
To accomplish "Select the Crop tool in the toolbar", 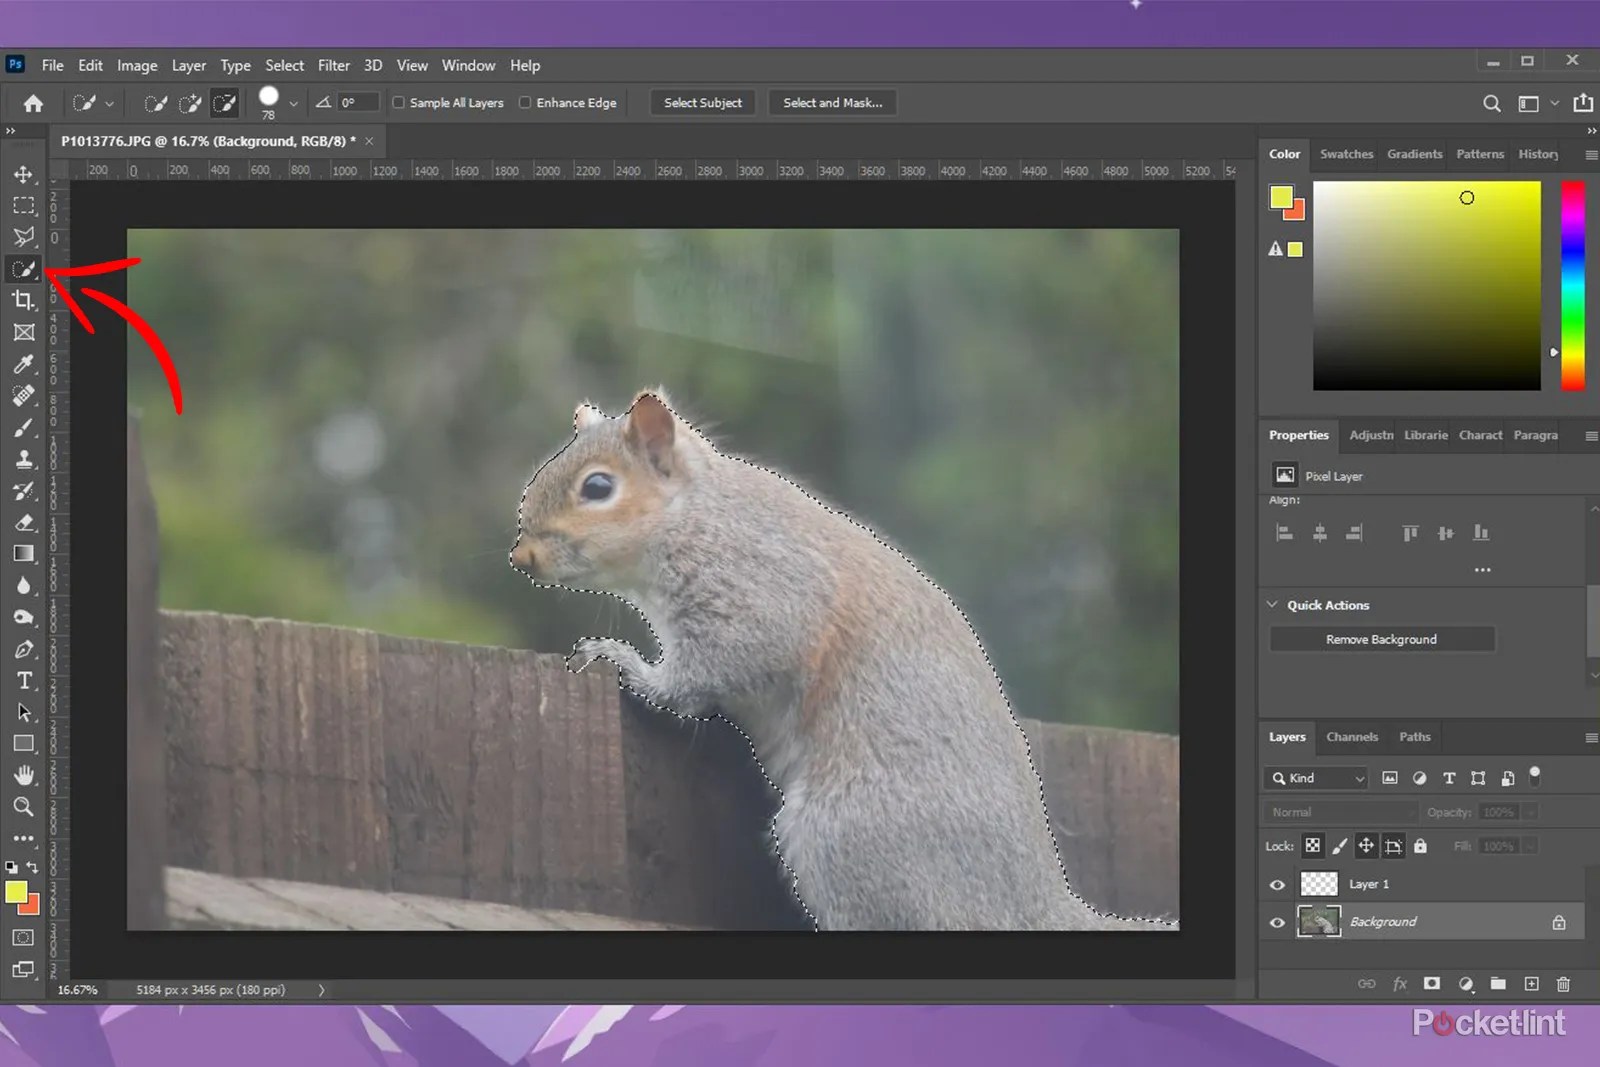I will click(23, 300).
